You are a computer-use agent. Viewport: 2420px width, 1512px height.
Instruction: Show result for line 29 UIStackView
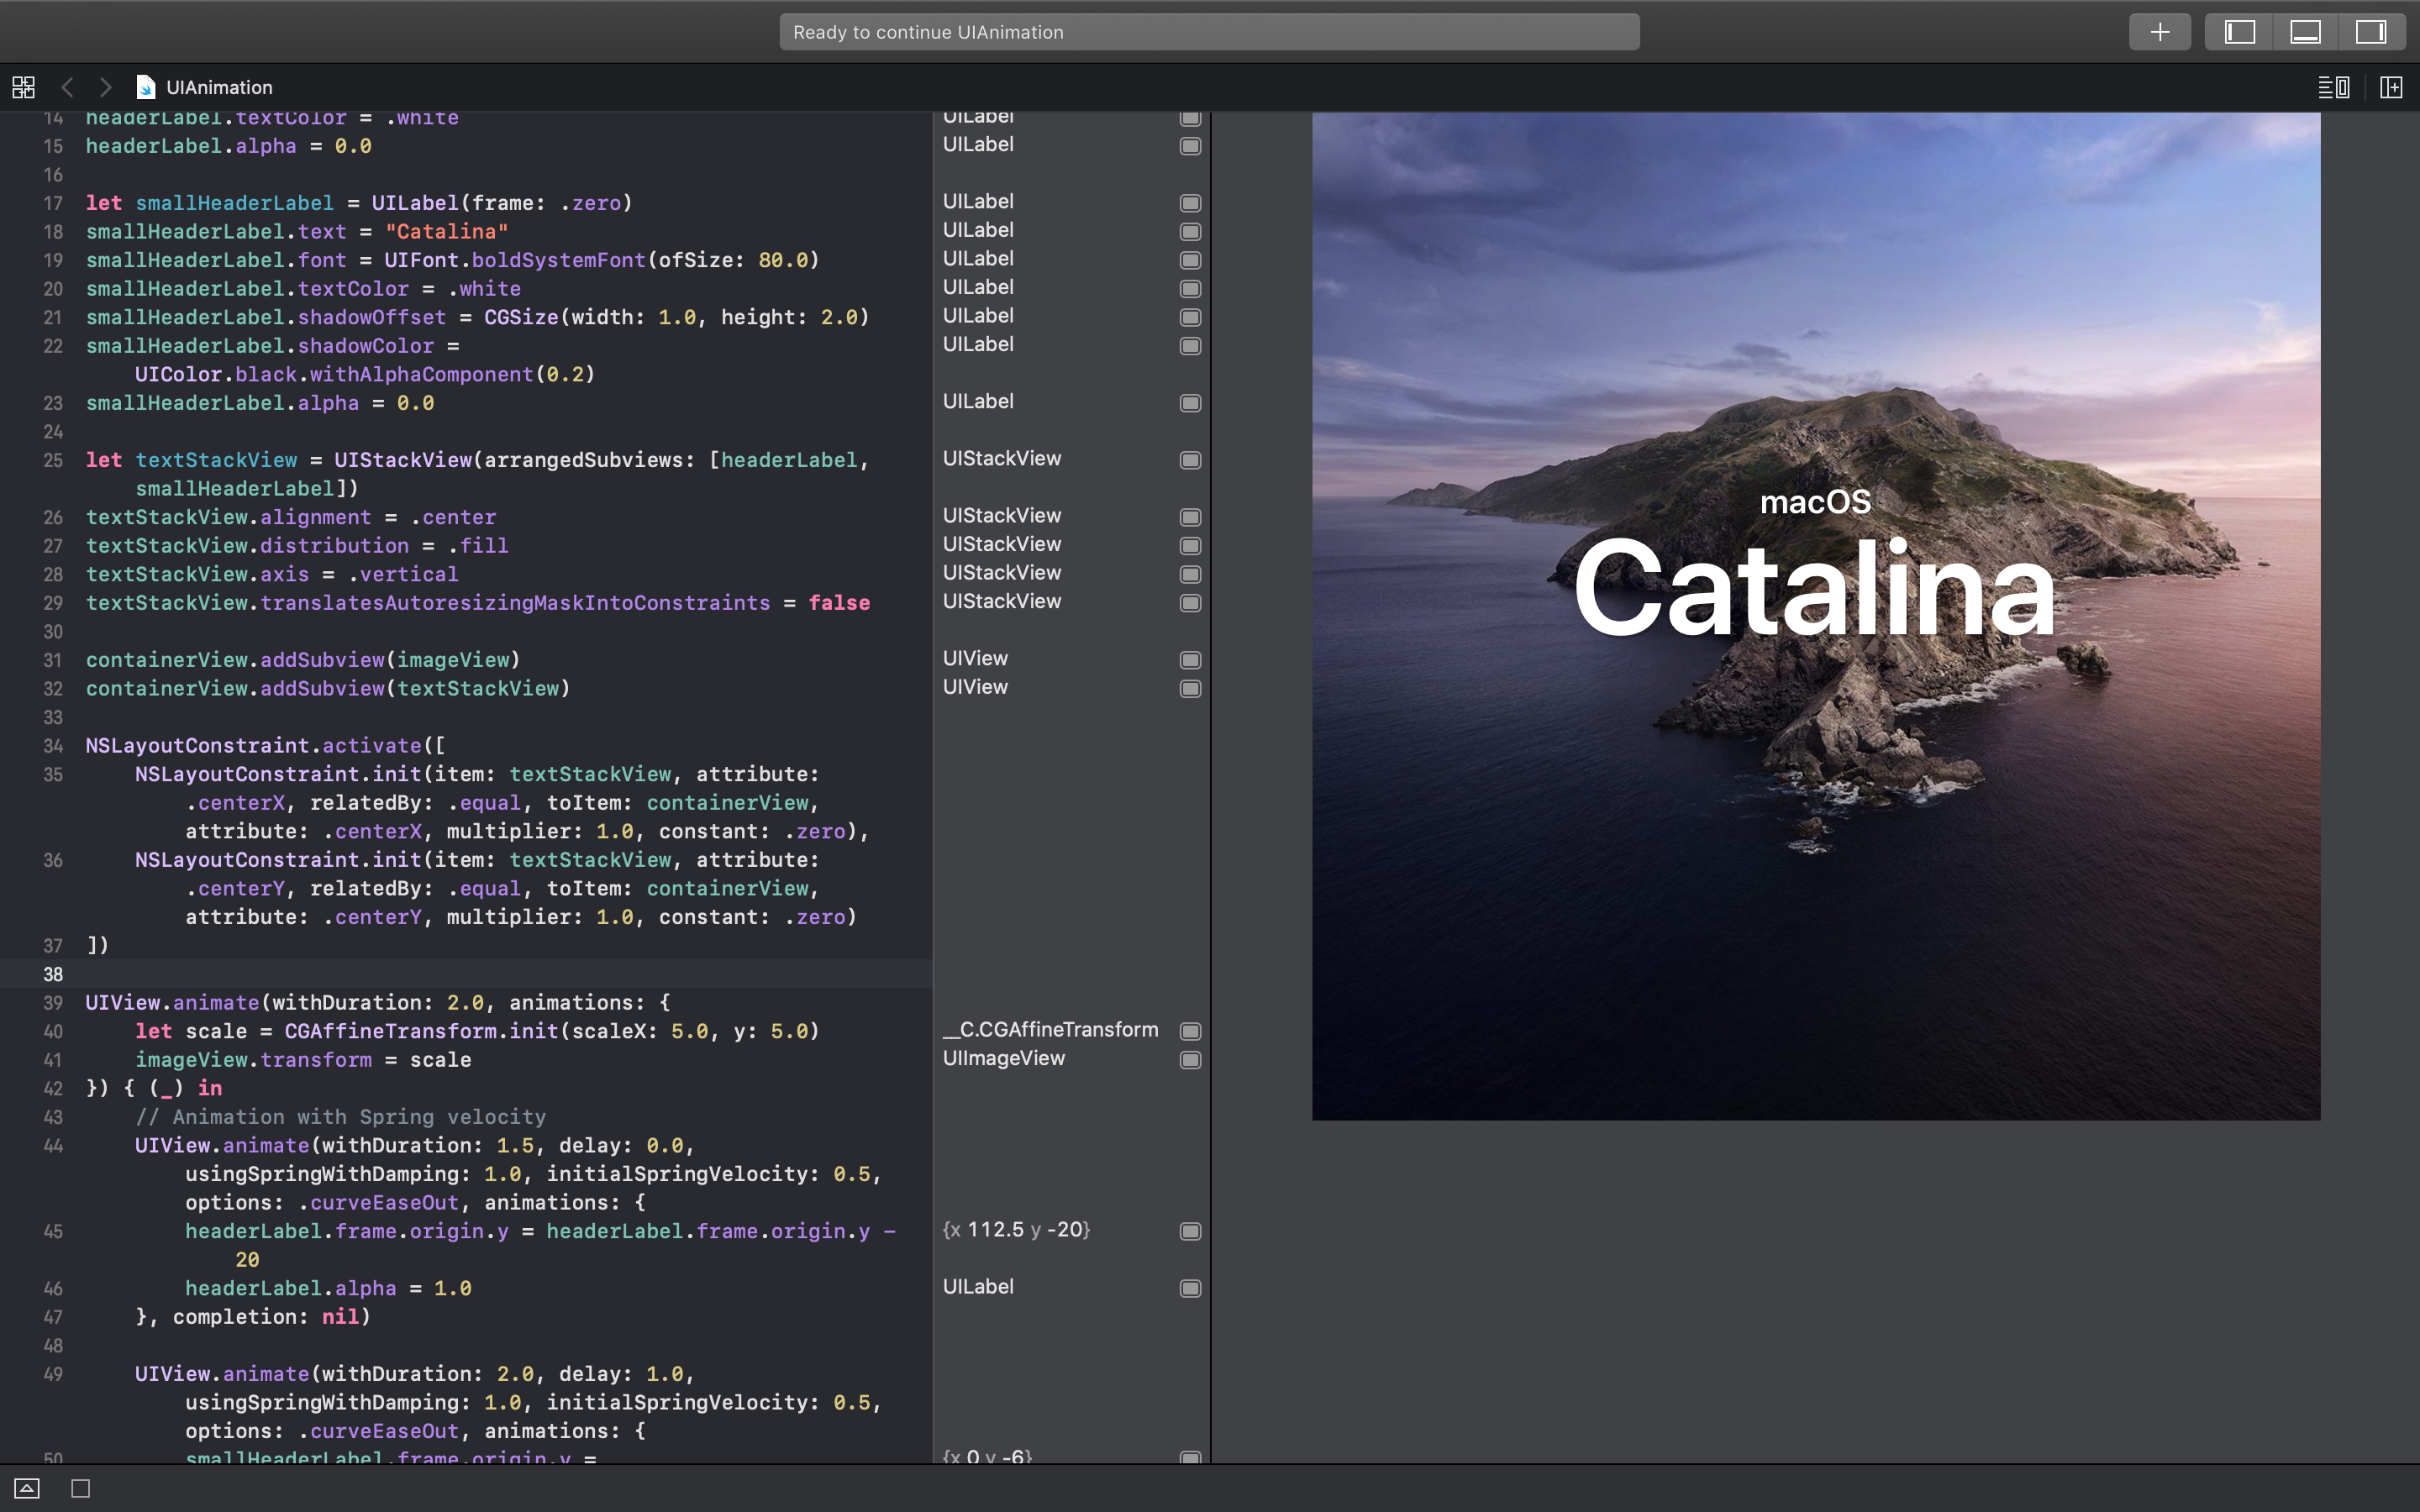pos(1190,603)
